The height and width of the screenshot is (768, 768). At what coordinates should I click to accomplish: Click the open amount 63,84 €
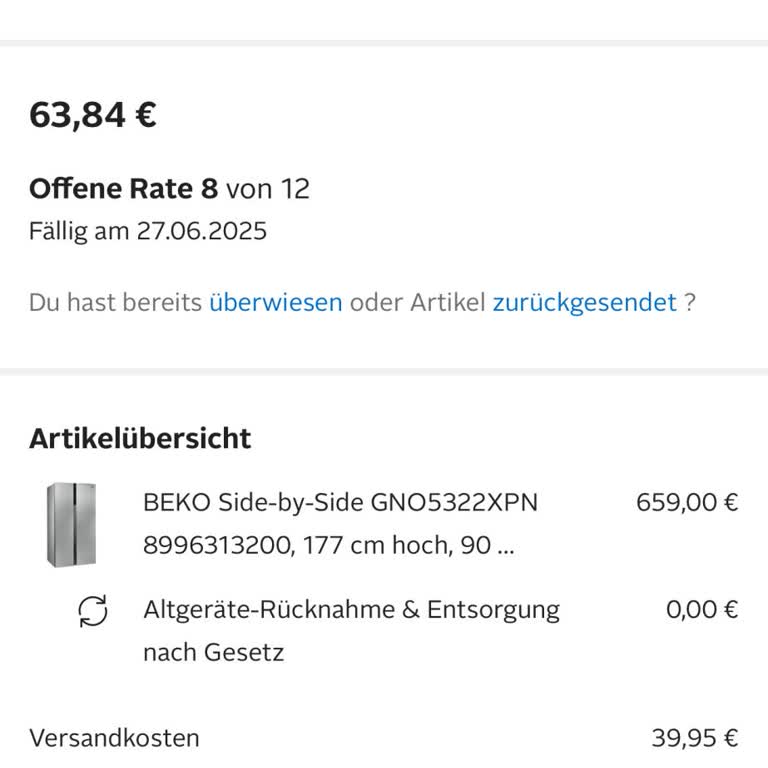tap(92, 115)
